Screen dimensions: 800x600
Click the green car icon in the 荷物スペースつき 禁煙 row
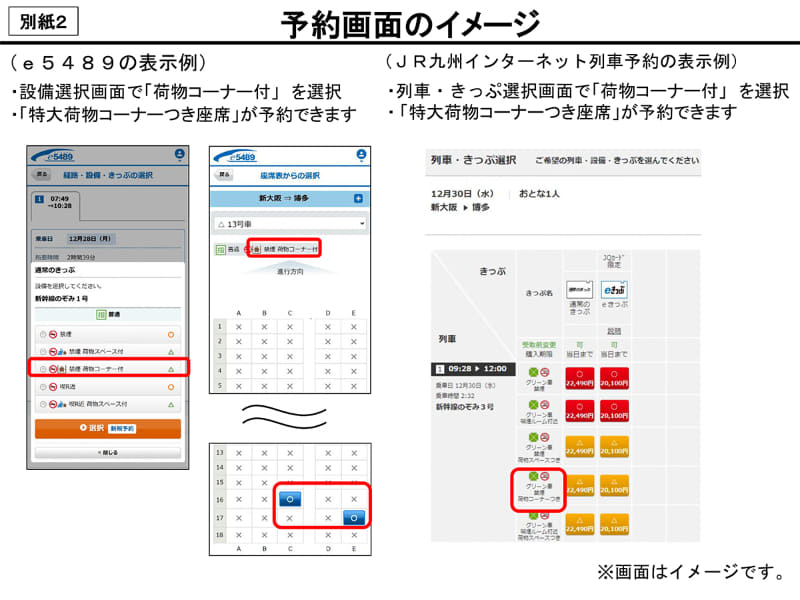coord(534,437)
